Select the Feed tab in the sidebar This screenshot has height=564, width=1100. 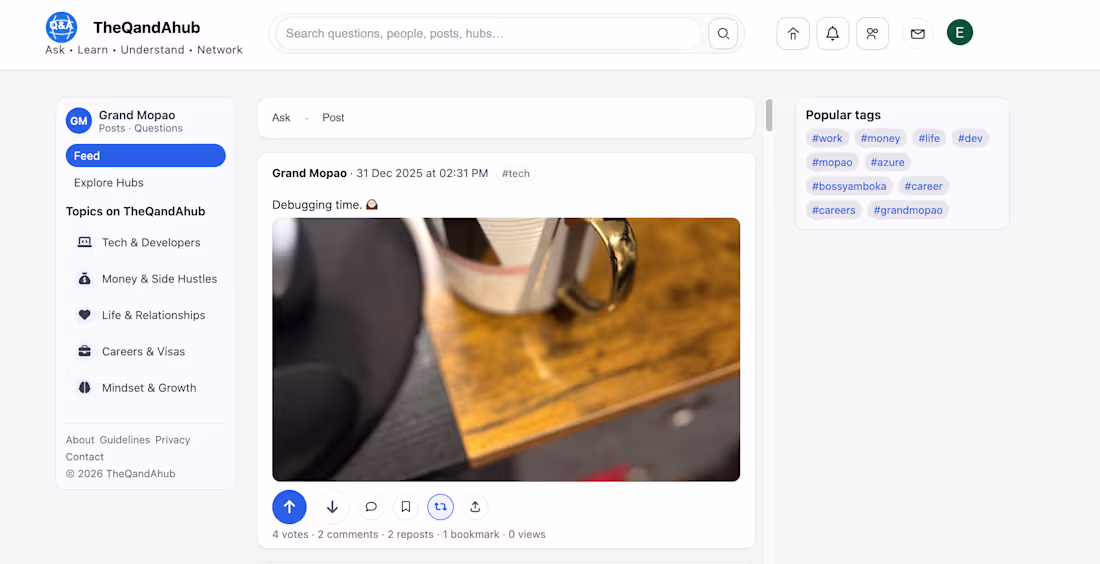(146, 156)
